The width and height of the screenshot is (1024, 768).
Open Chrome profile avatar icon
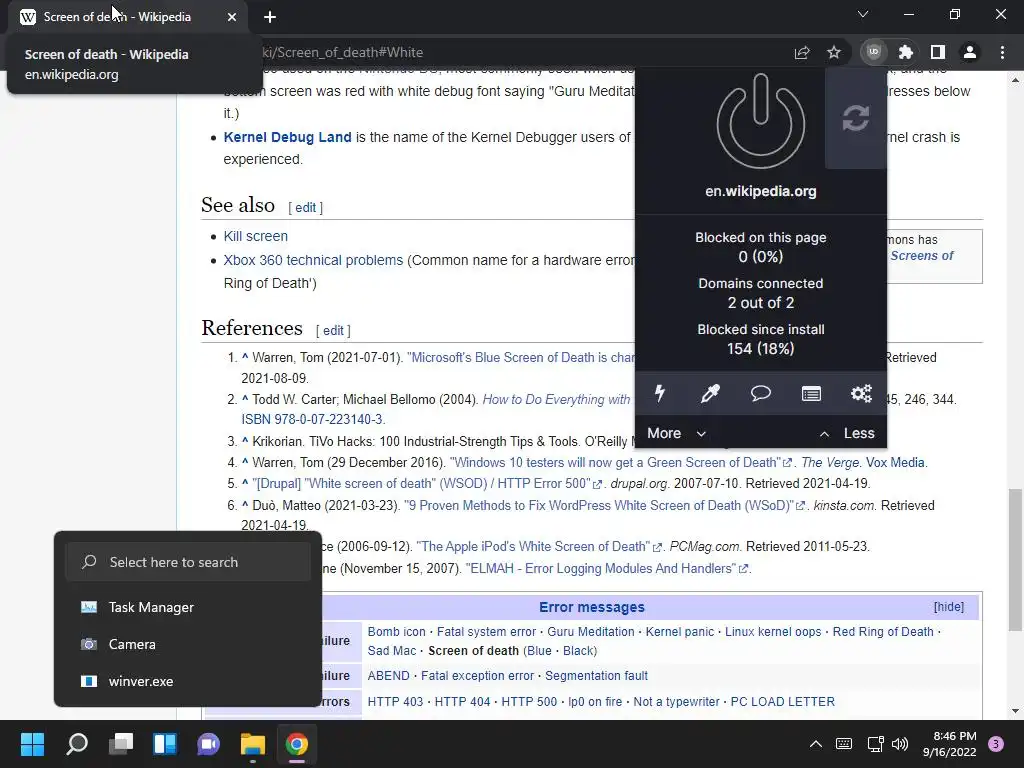pyautogui.click(x=970, y=52)
